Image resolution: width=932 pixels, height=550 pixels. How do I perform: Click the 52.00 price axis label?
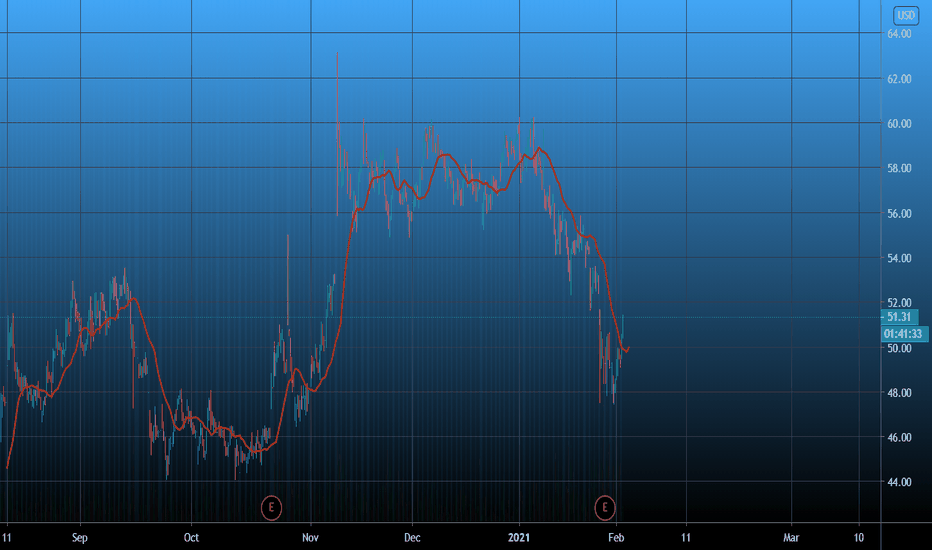pos(899,303)
